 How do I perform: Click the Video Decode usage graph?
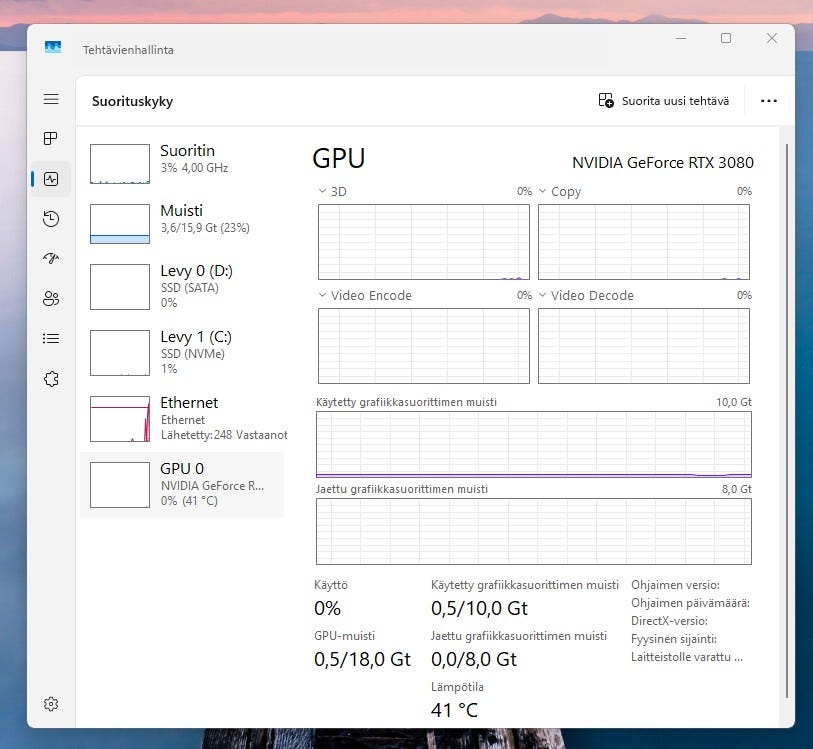pos(643,346)
